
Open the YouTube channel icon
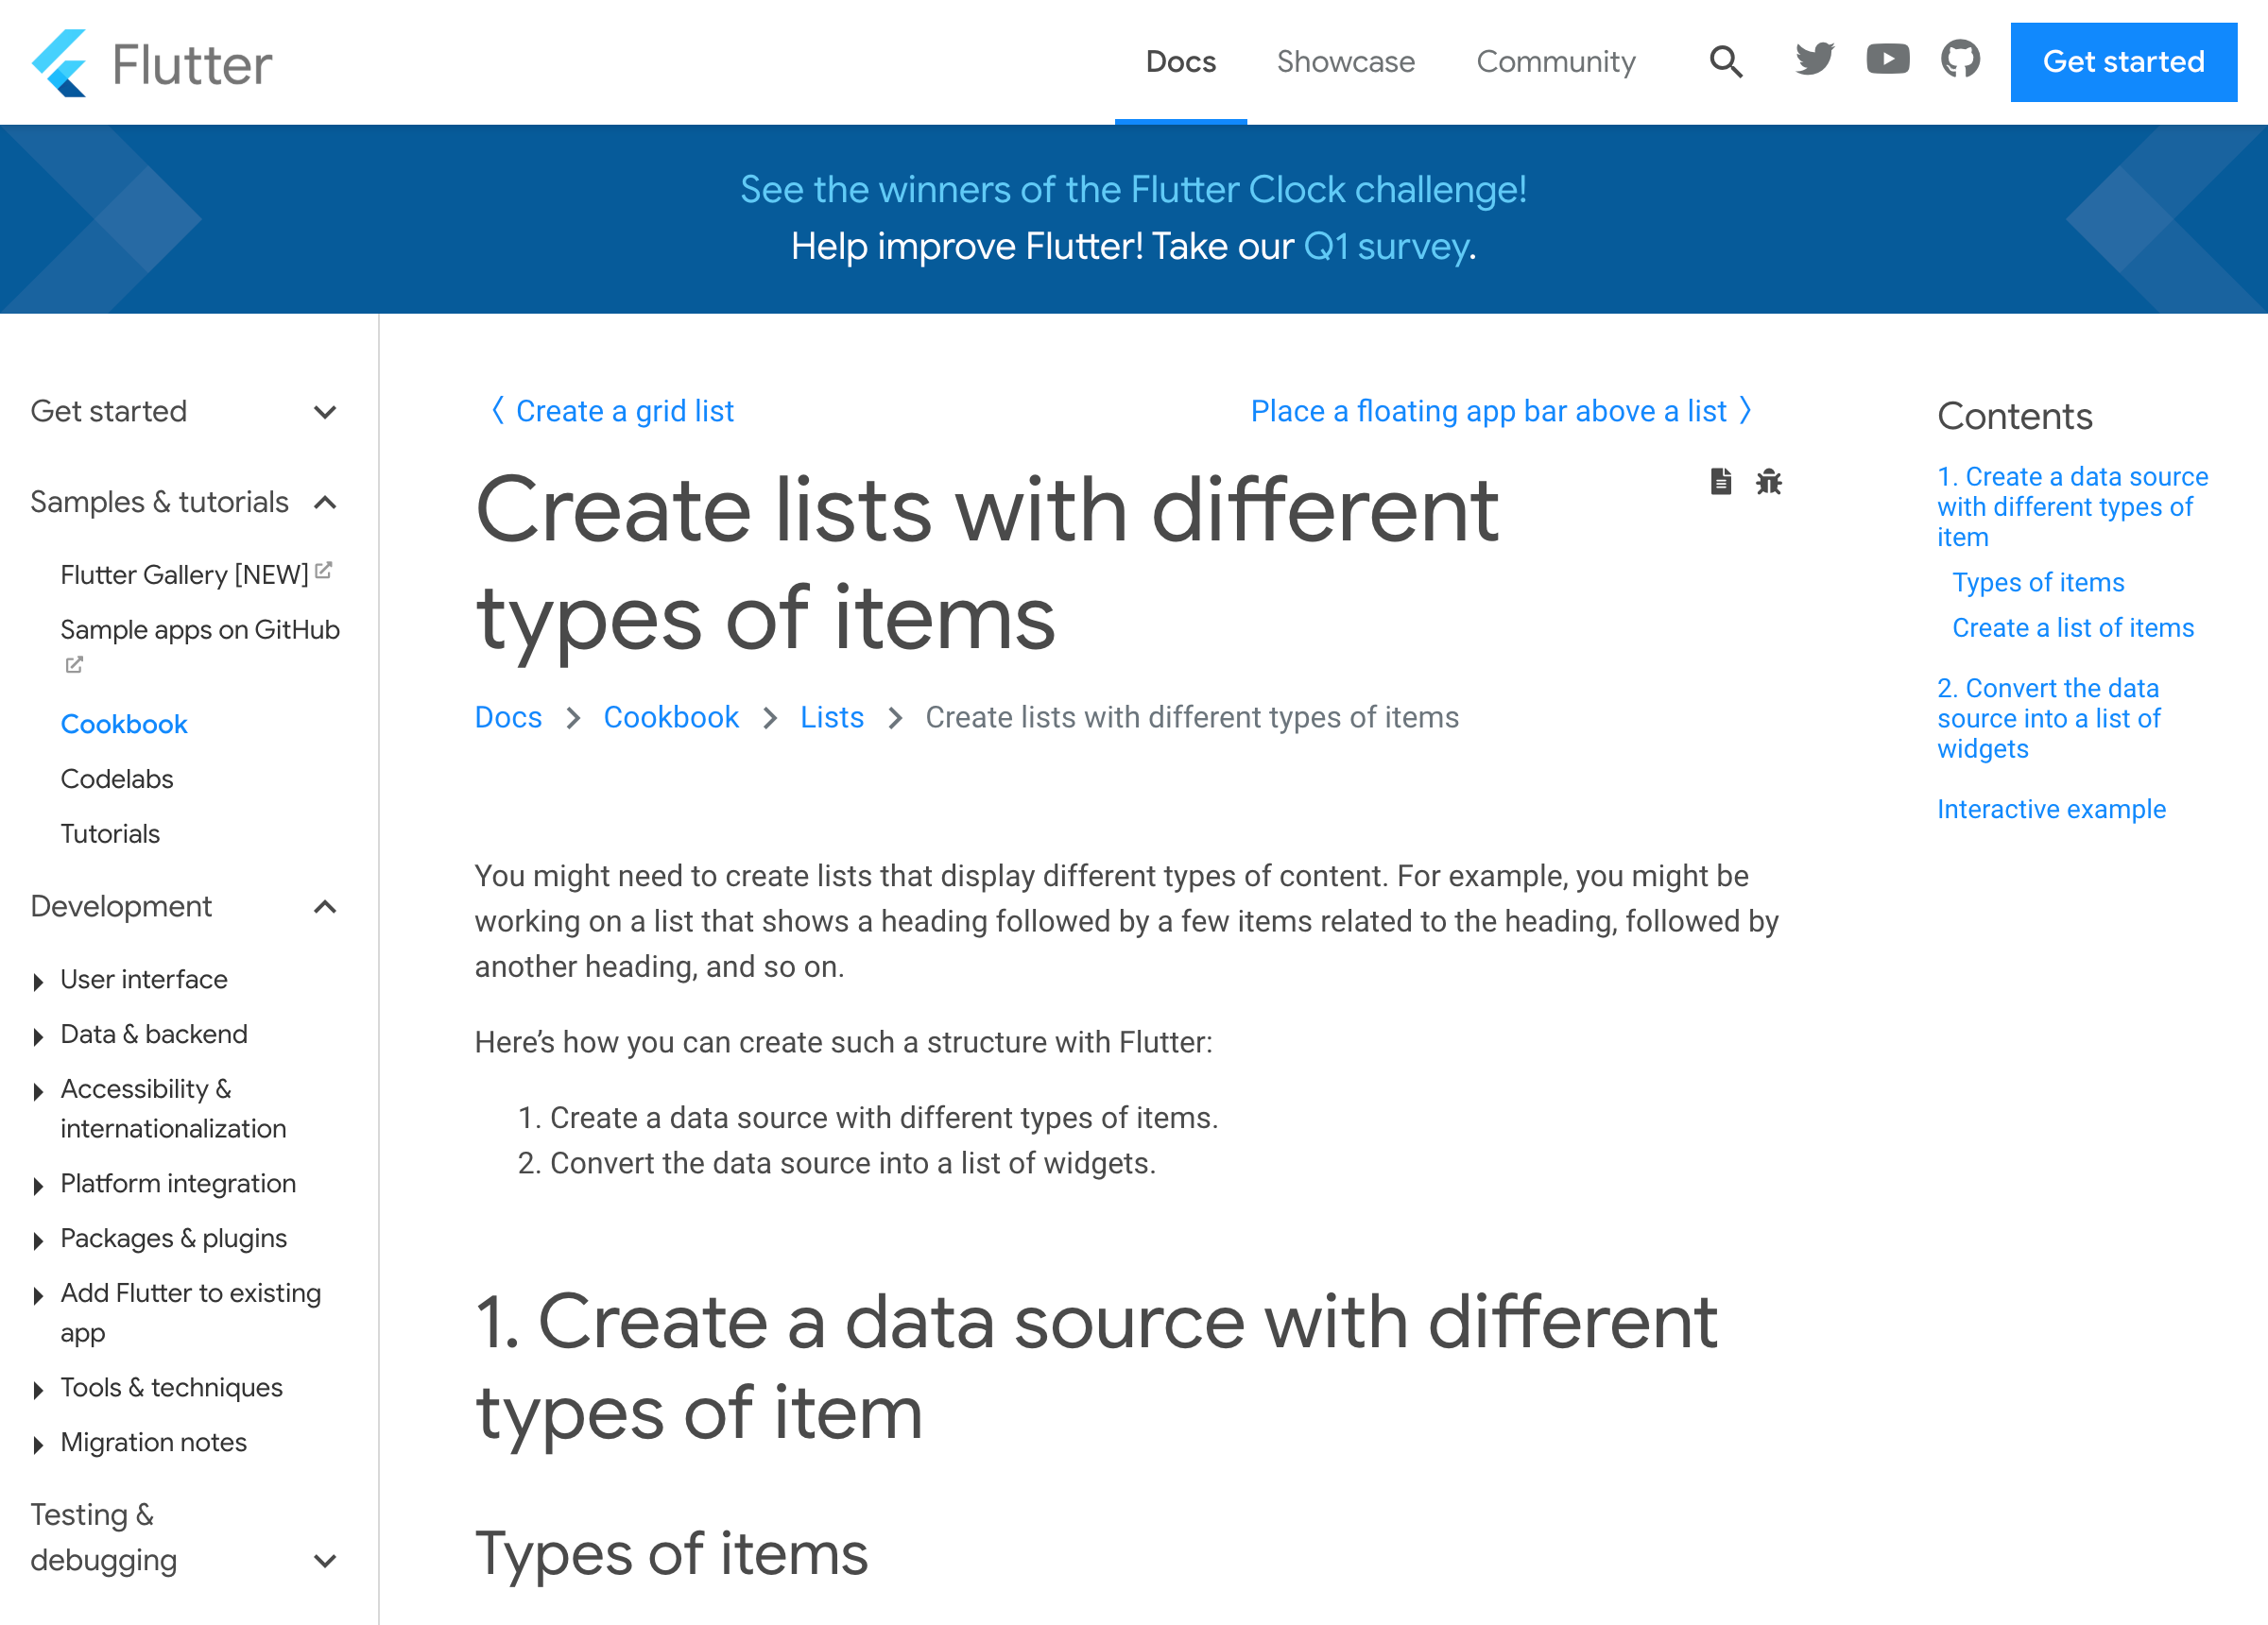[x=1887, y=60]
